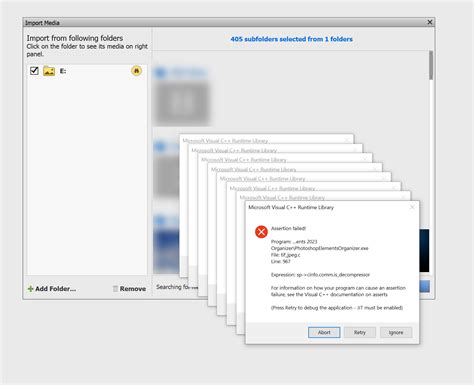
Task: Click Add Folder... button
Action: pos(52,289)
